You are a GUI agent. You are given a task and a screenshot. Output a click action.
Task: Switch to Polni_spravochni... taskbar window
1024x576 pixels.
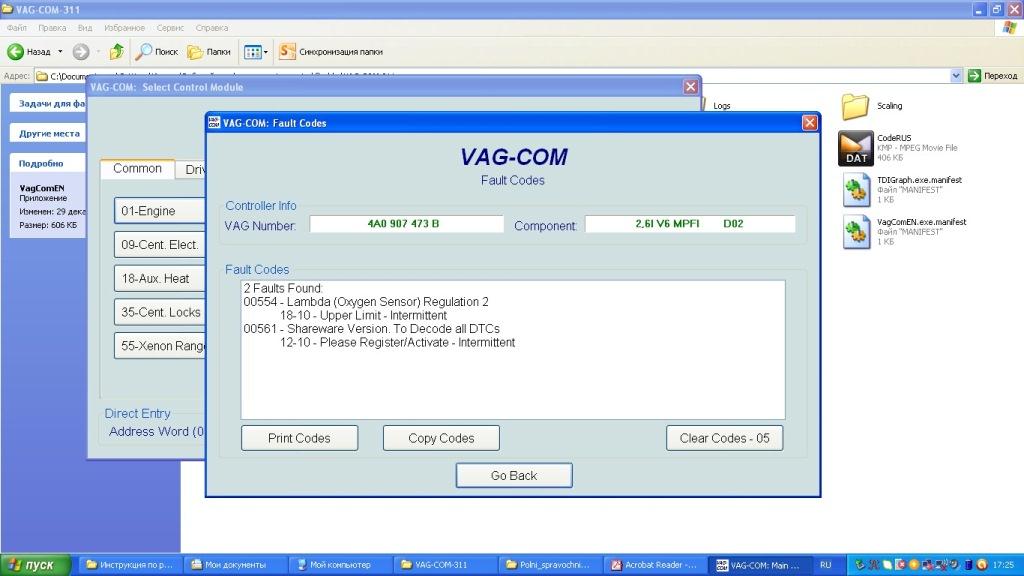click(x=549, y=565)
